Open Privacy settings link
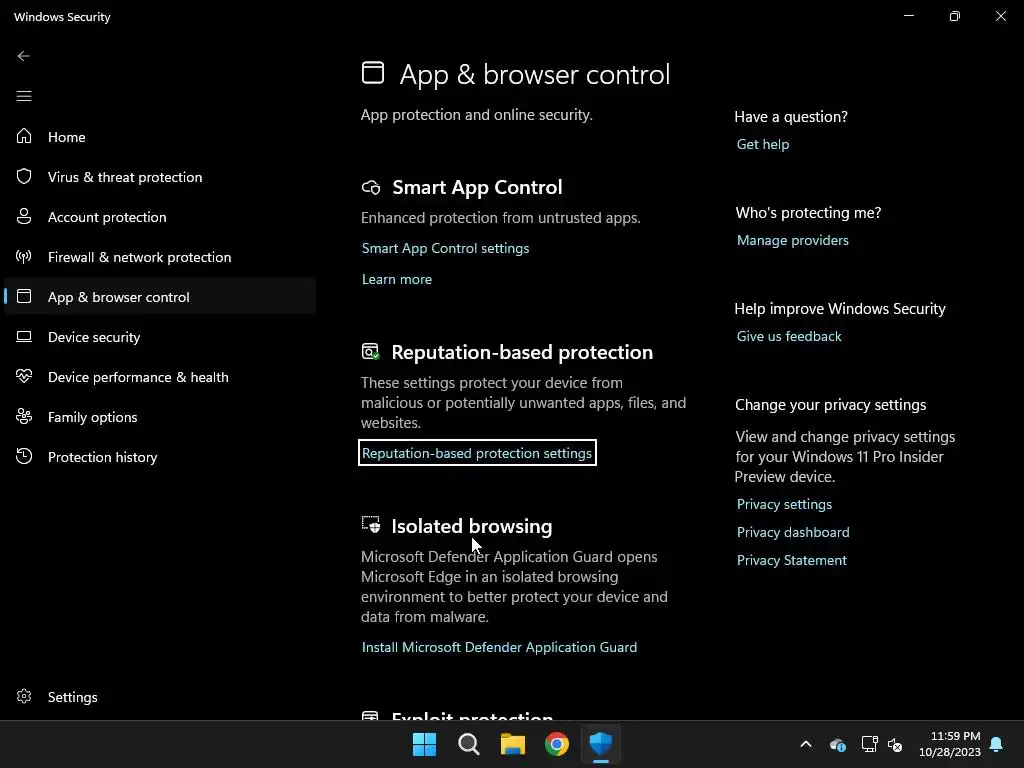This screenshot has height=768, width=1024. tap(784, 504)
